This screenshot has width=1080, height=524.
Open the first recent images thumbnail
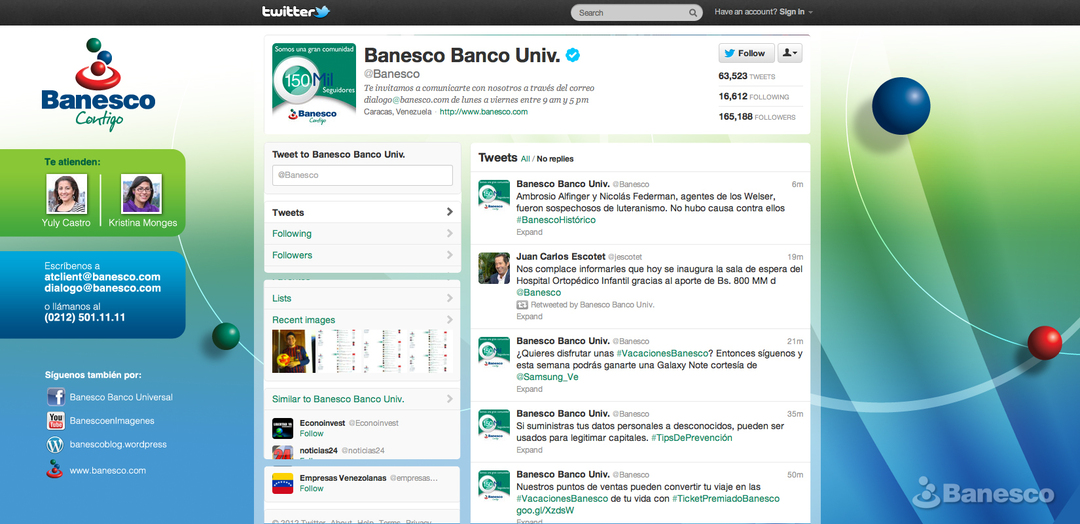pyautogui.click(x=290, y=351)
